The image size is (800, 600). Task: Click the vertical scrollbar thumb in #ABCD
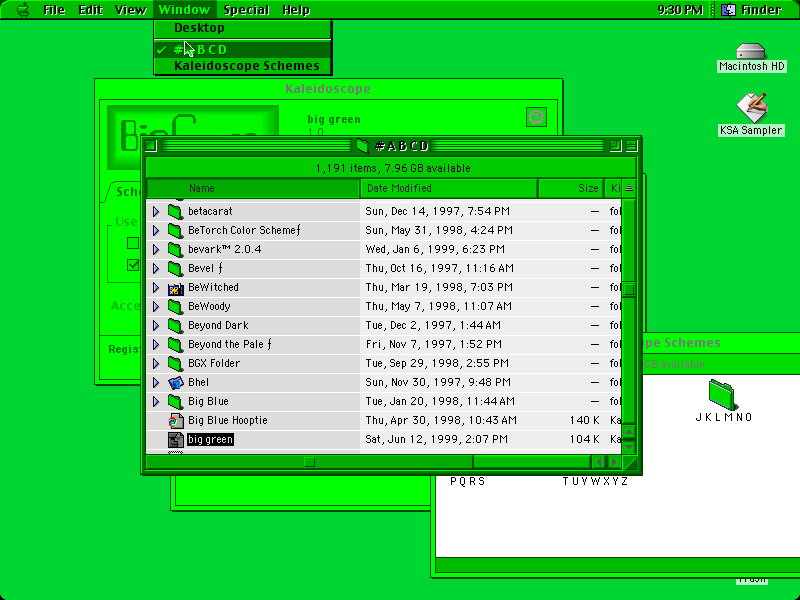tap(629, 289)
